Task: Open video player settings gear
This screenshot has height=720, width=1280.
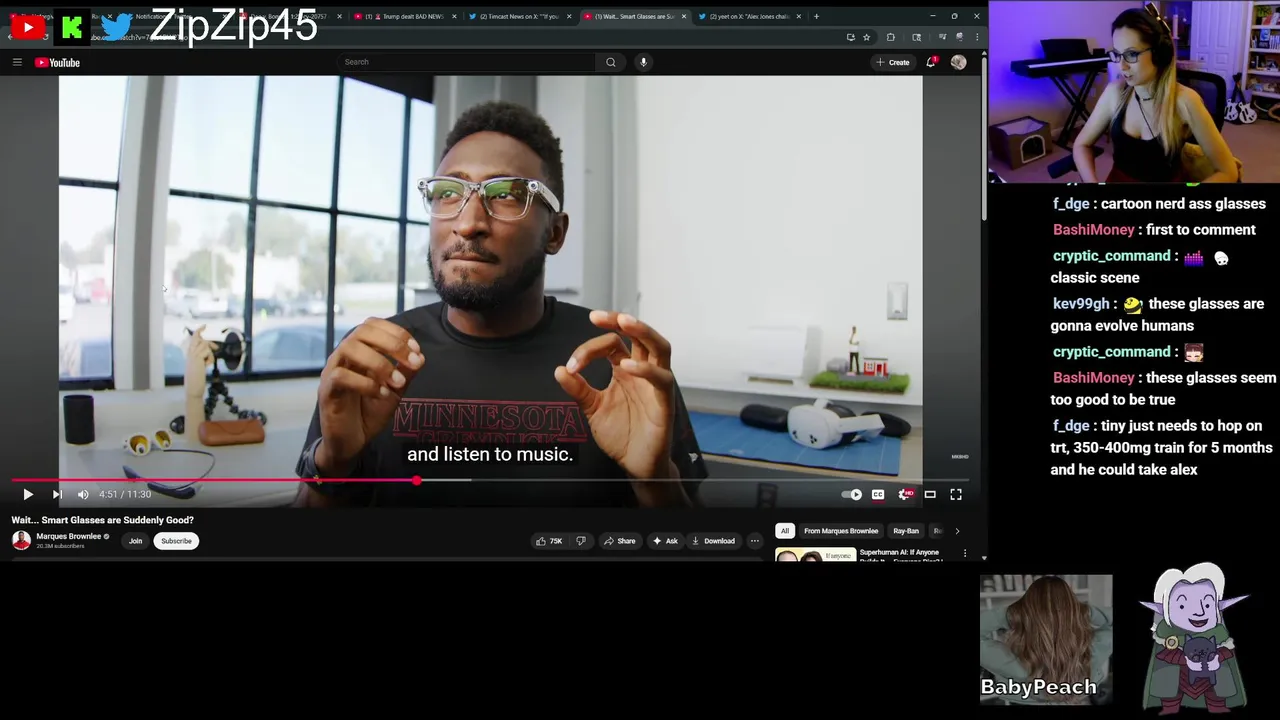Action: point(905,494)
